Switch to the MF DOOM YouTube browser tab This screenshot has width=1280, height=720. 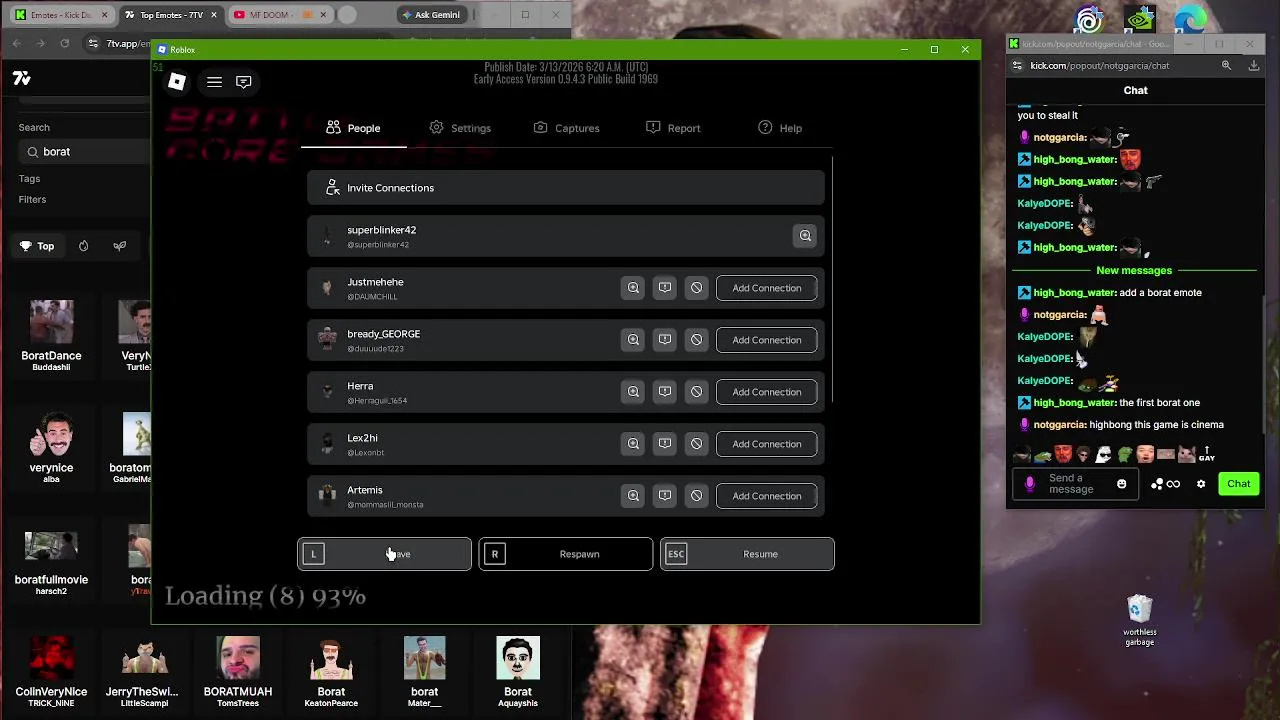[280, 15]
